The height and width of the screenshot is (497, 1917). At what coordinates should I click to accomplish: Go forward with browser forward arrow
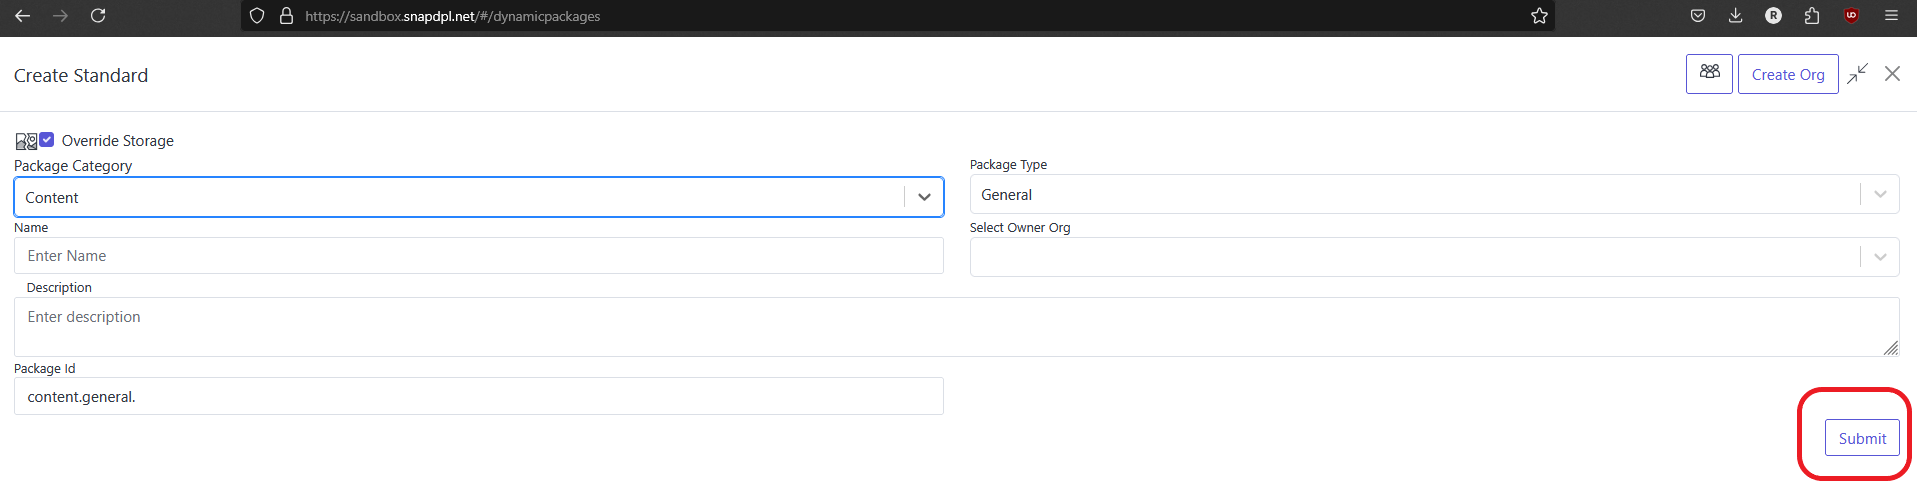tap(60, 16)
